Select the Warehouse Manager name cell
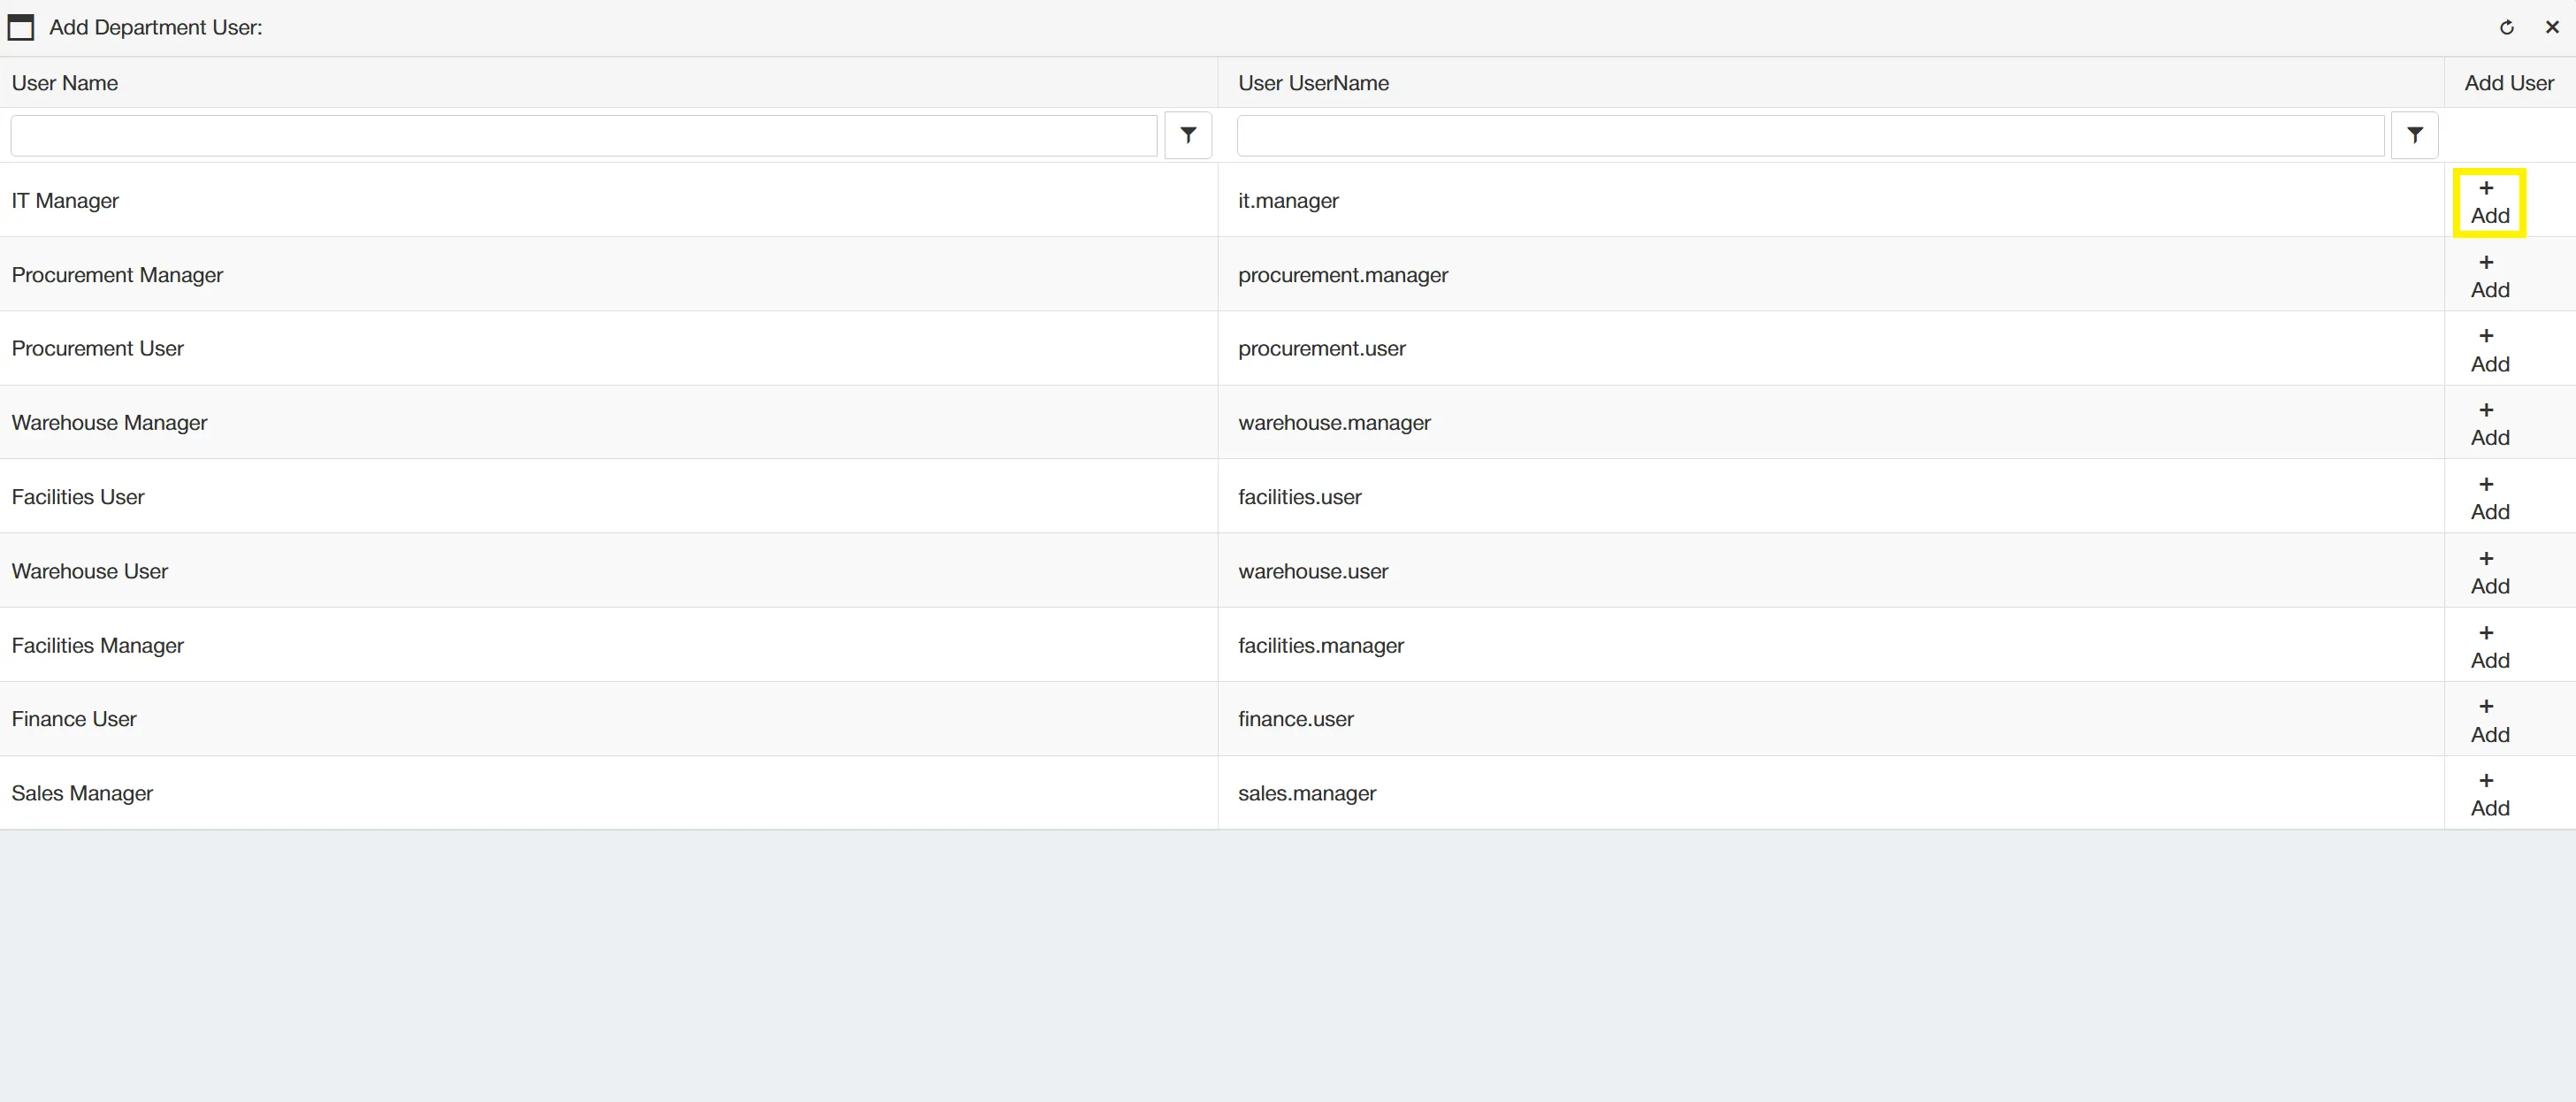The image size is (2576, 1102). point(608,422)
